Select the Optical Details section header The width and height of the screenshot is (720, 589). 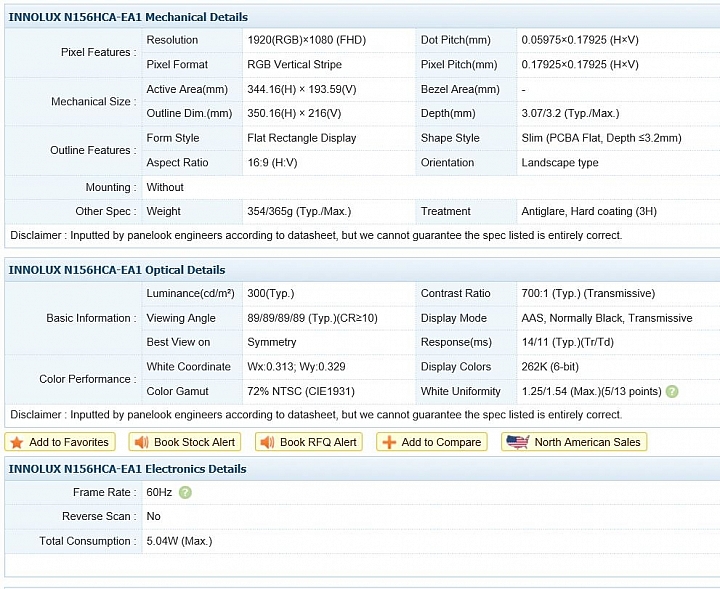[x=117, y=270]
